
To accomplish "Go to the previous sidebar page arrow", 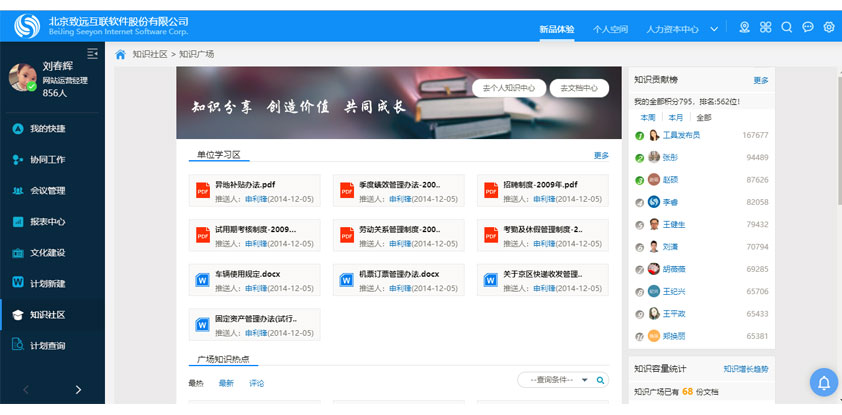I will click(x=26, y=390).
